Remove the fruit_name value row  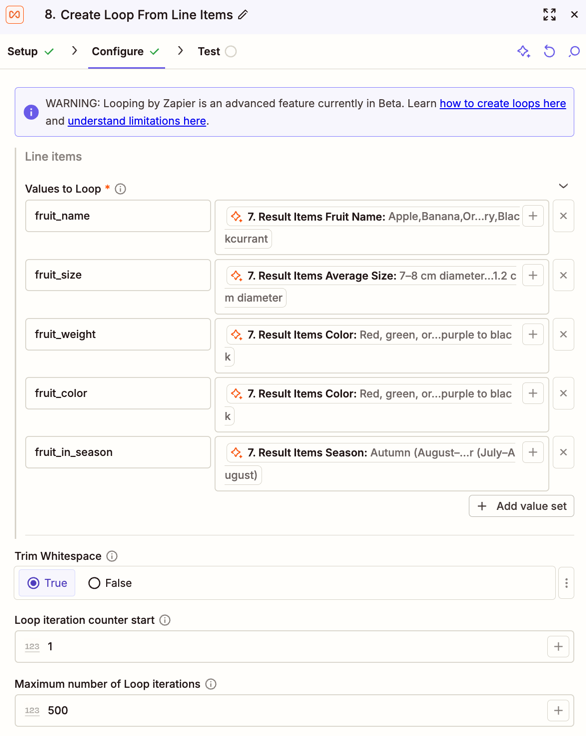point(563,216)
